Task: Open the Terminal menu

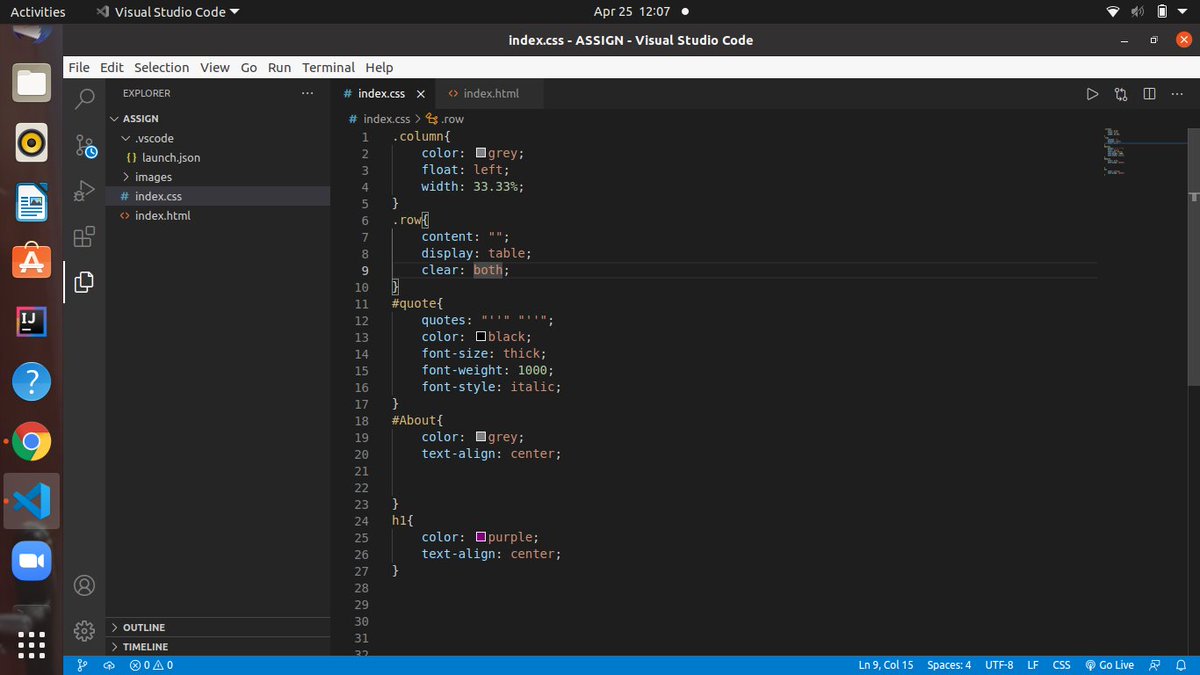Action: pyautogui.click(x=328, y=67)
